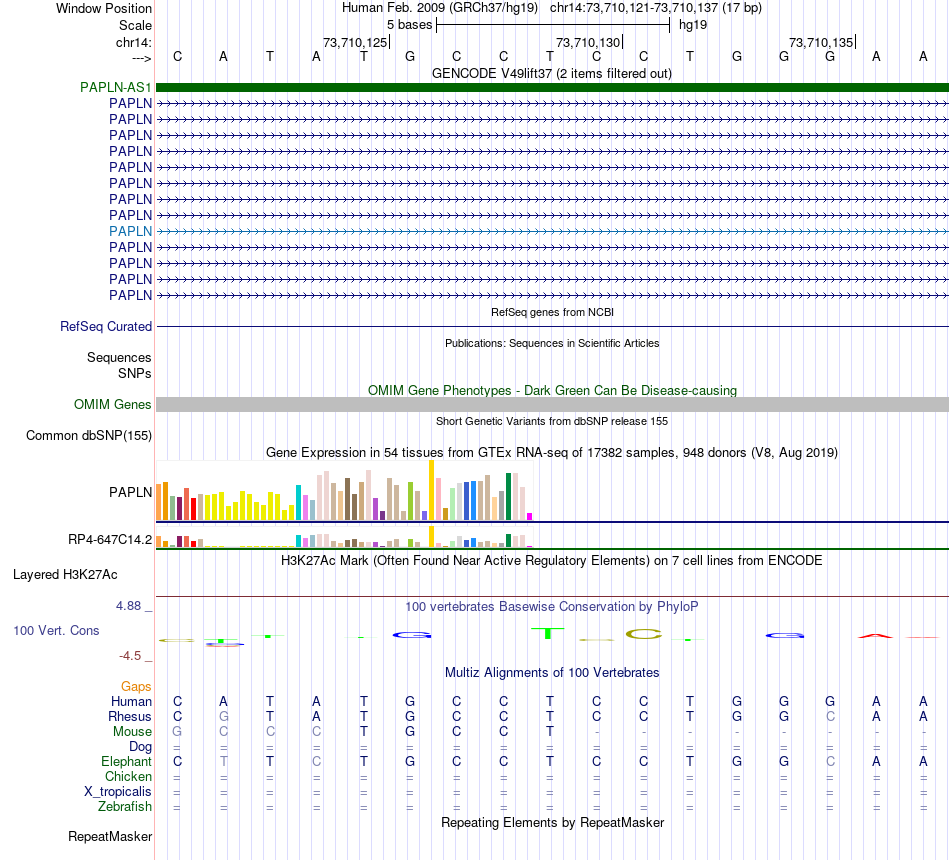Select the Zebrafish alignment row label
Image resolution: width=950 pixels, height=860 pixels.
click(125, 807)
